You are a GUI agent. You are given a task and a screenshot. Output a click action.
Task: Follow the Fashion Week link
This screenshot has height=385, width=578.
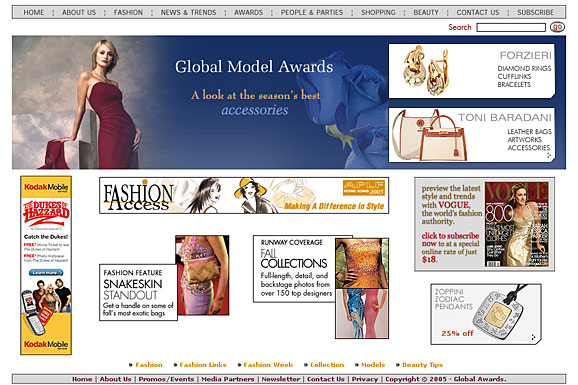[268, 365]
